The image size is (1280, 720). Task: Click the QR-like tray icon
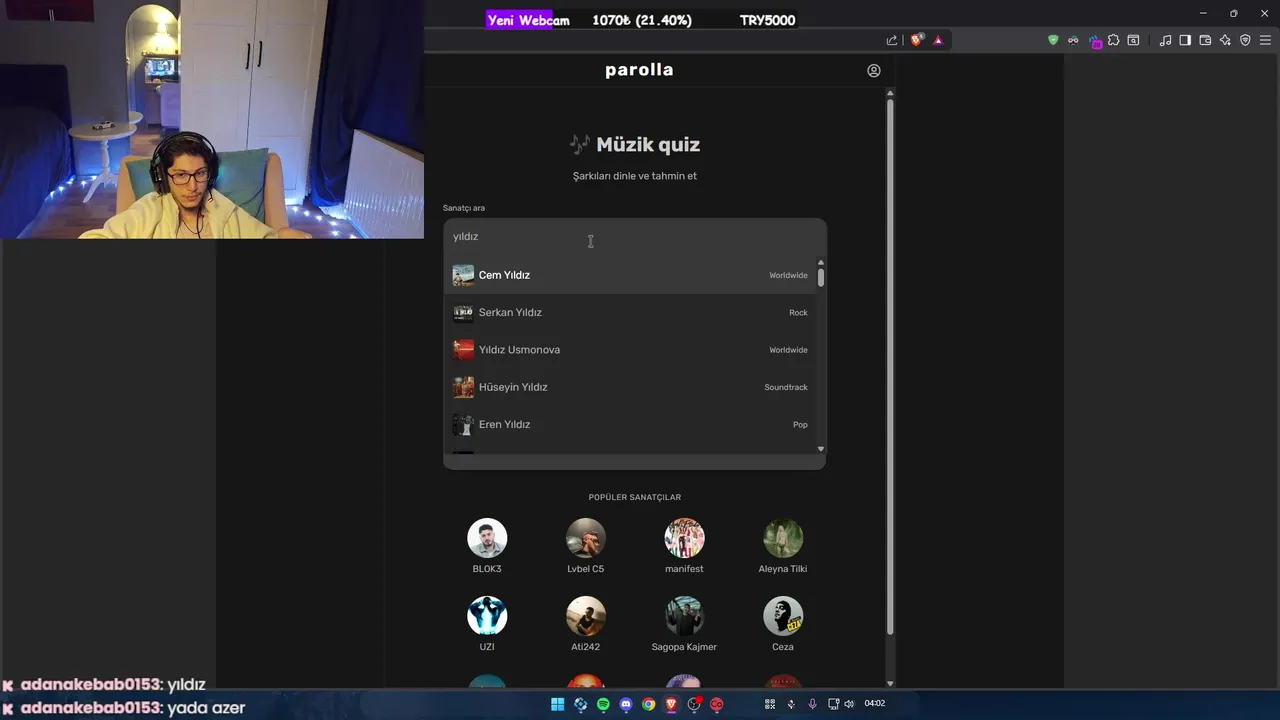pos(770,704)
